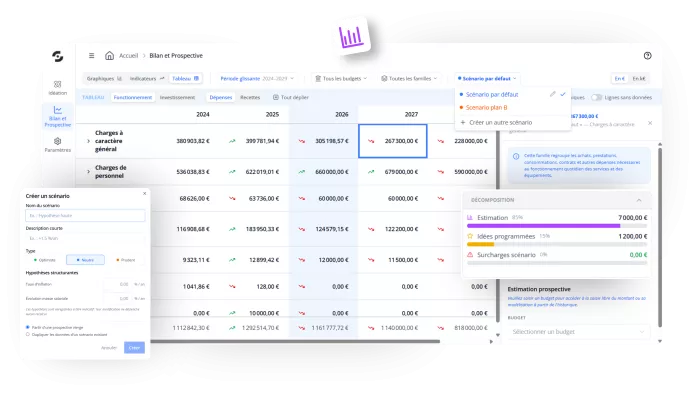
Task: Close the Créer un scénario dialog
Action: 144,194
